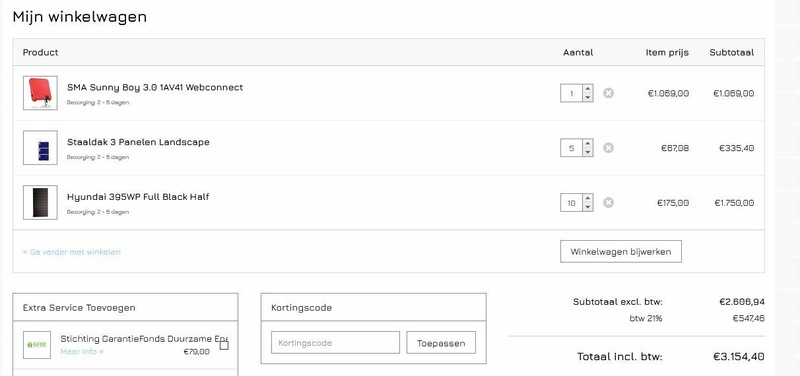Screen dimensions: 800x376
Task: Select the €335,40 subtotal value
Action: [736, 148]
